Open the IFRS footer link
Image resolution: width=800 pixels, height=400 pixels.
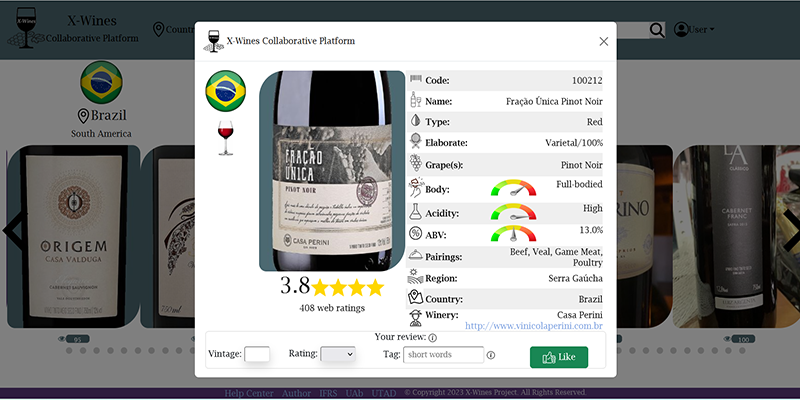coord(329,393)
